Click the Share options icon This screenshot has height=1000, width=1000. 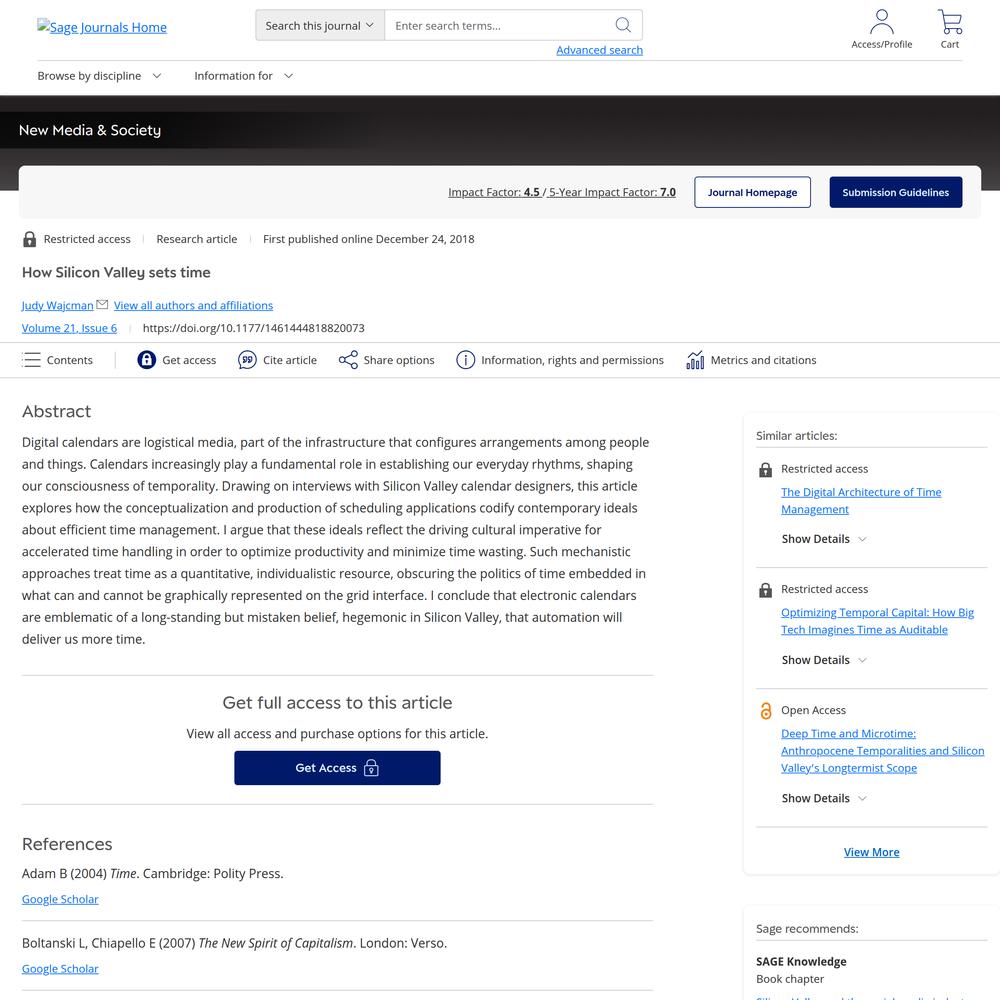pos(348,360)
